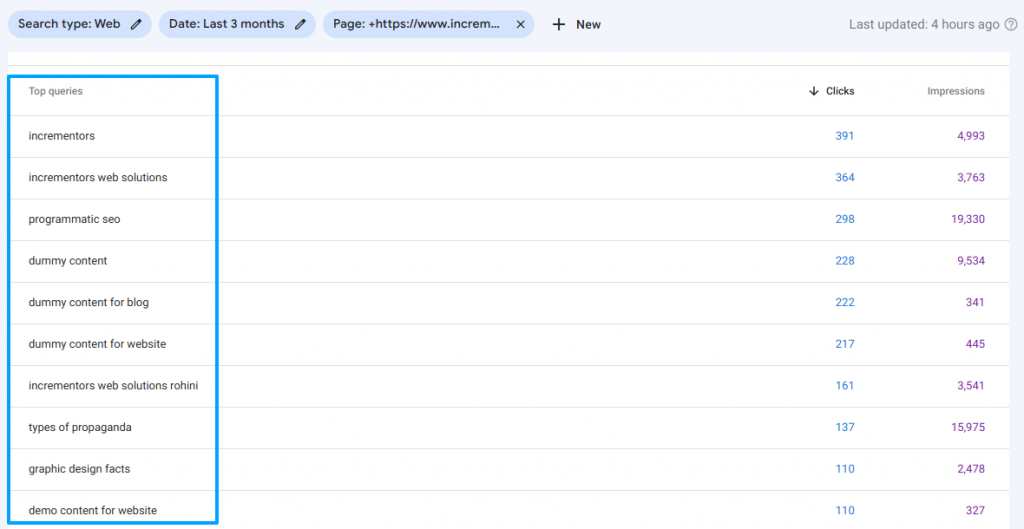
Task: Sort table by Clicks column header
Action: [840, 91]
